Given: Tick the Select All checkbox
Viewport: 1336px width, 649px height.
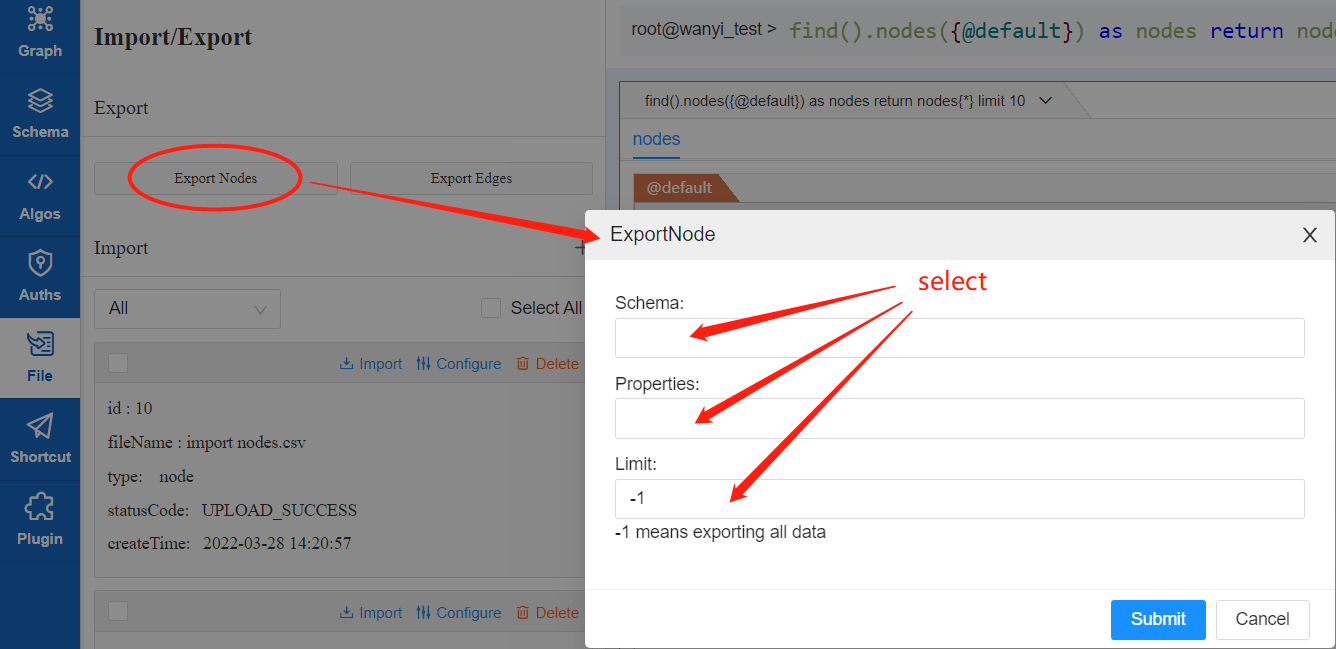Looking at the screenshot, I should click(x=491, y=308).
